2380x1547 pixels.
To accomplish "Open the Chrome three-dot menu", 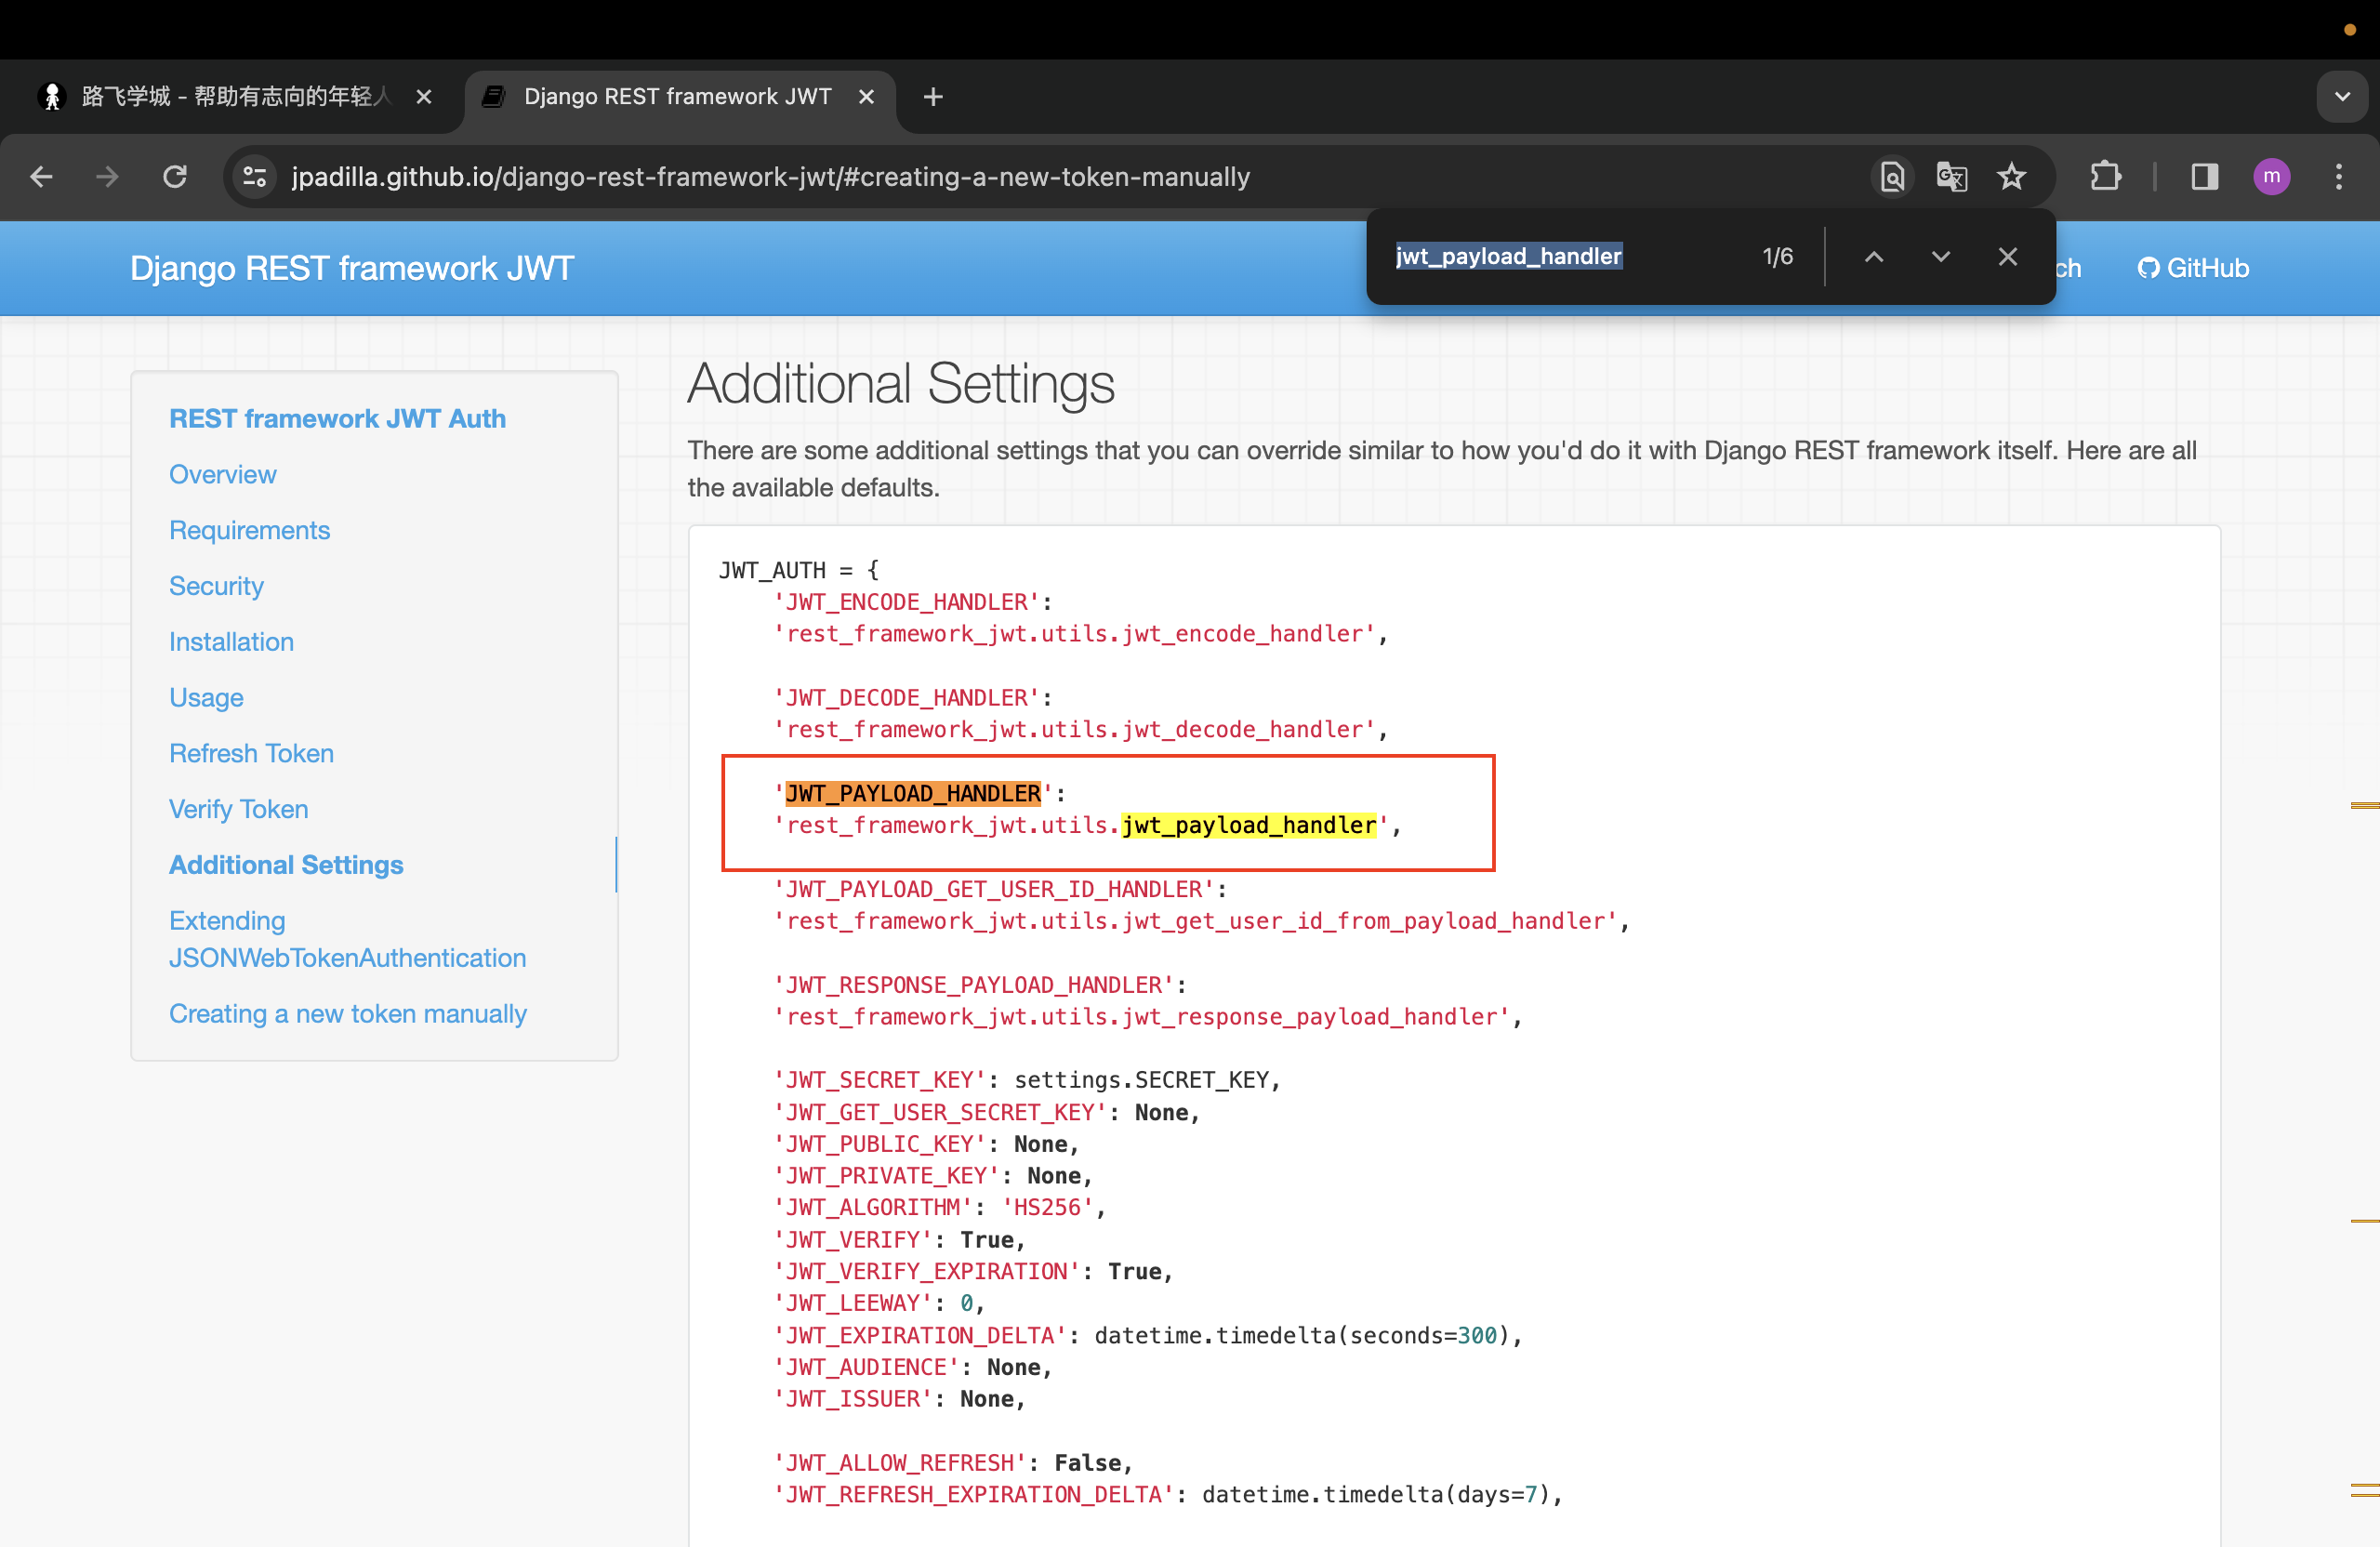I will pos(2338,177).
